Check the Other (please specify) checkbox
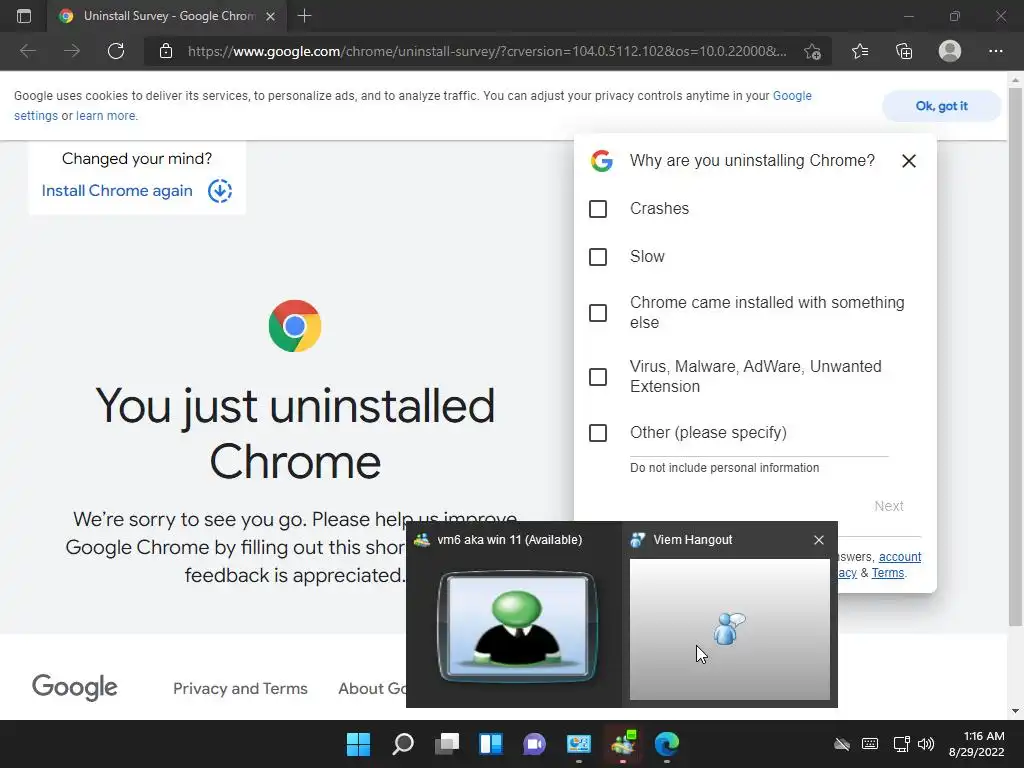This screenshot has width=1024, height=768. click(598, 433)
